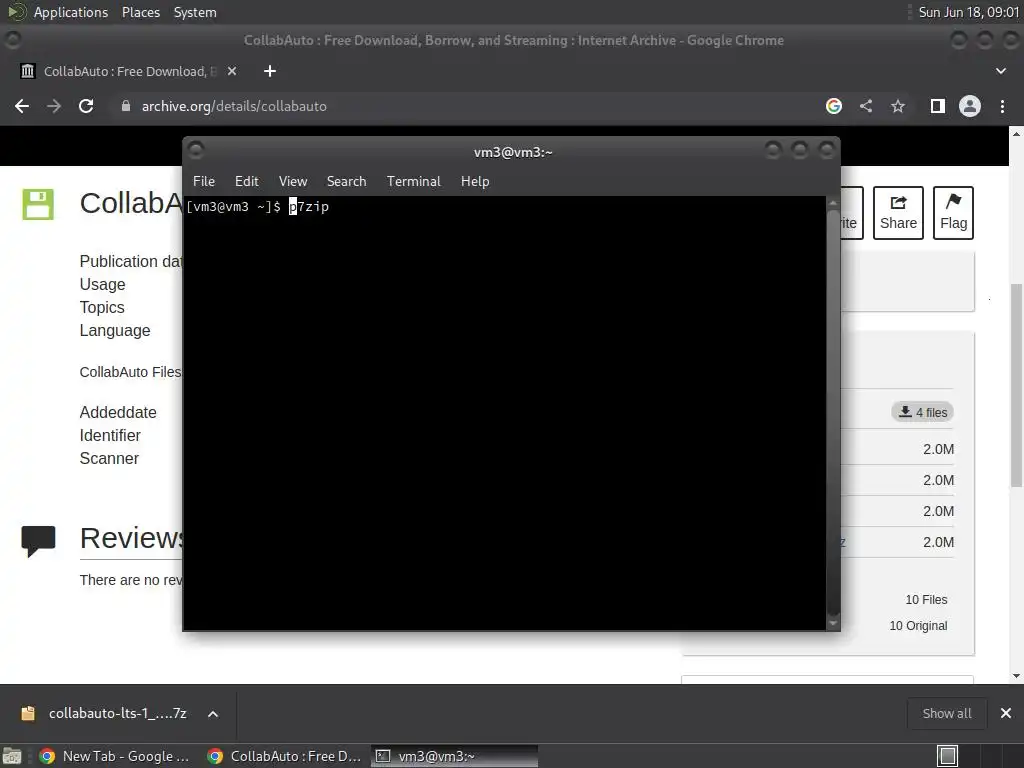Open a new tab with the plus

coord(270,71)
